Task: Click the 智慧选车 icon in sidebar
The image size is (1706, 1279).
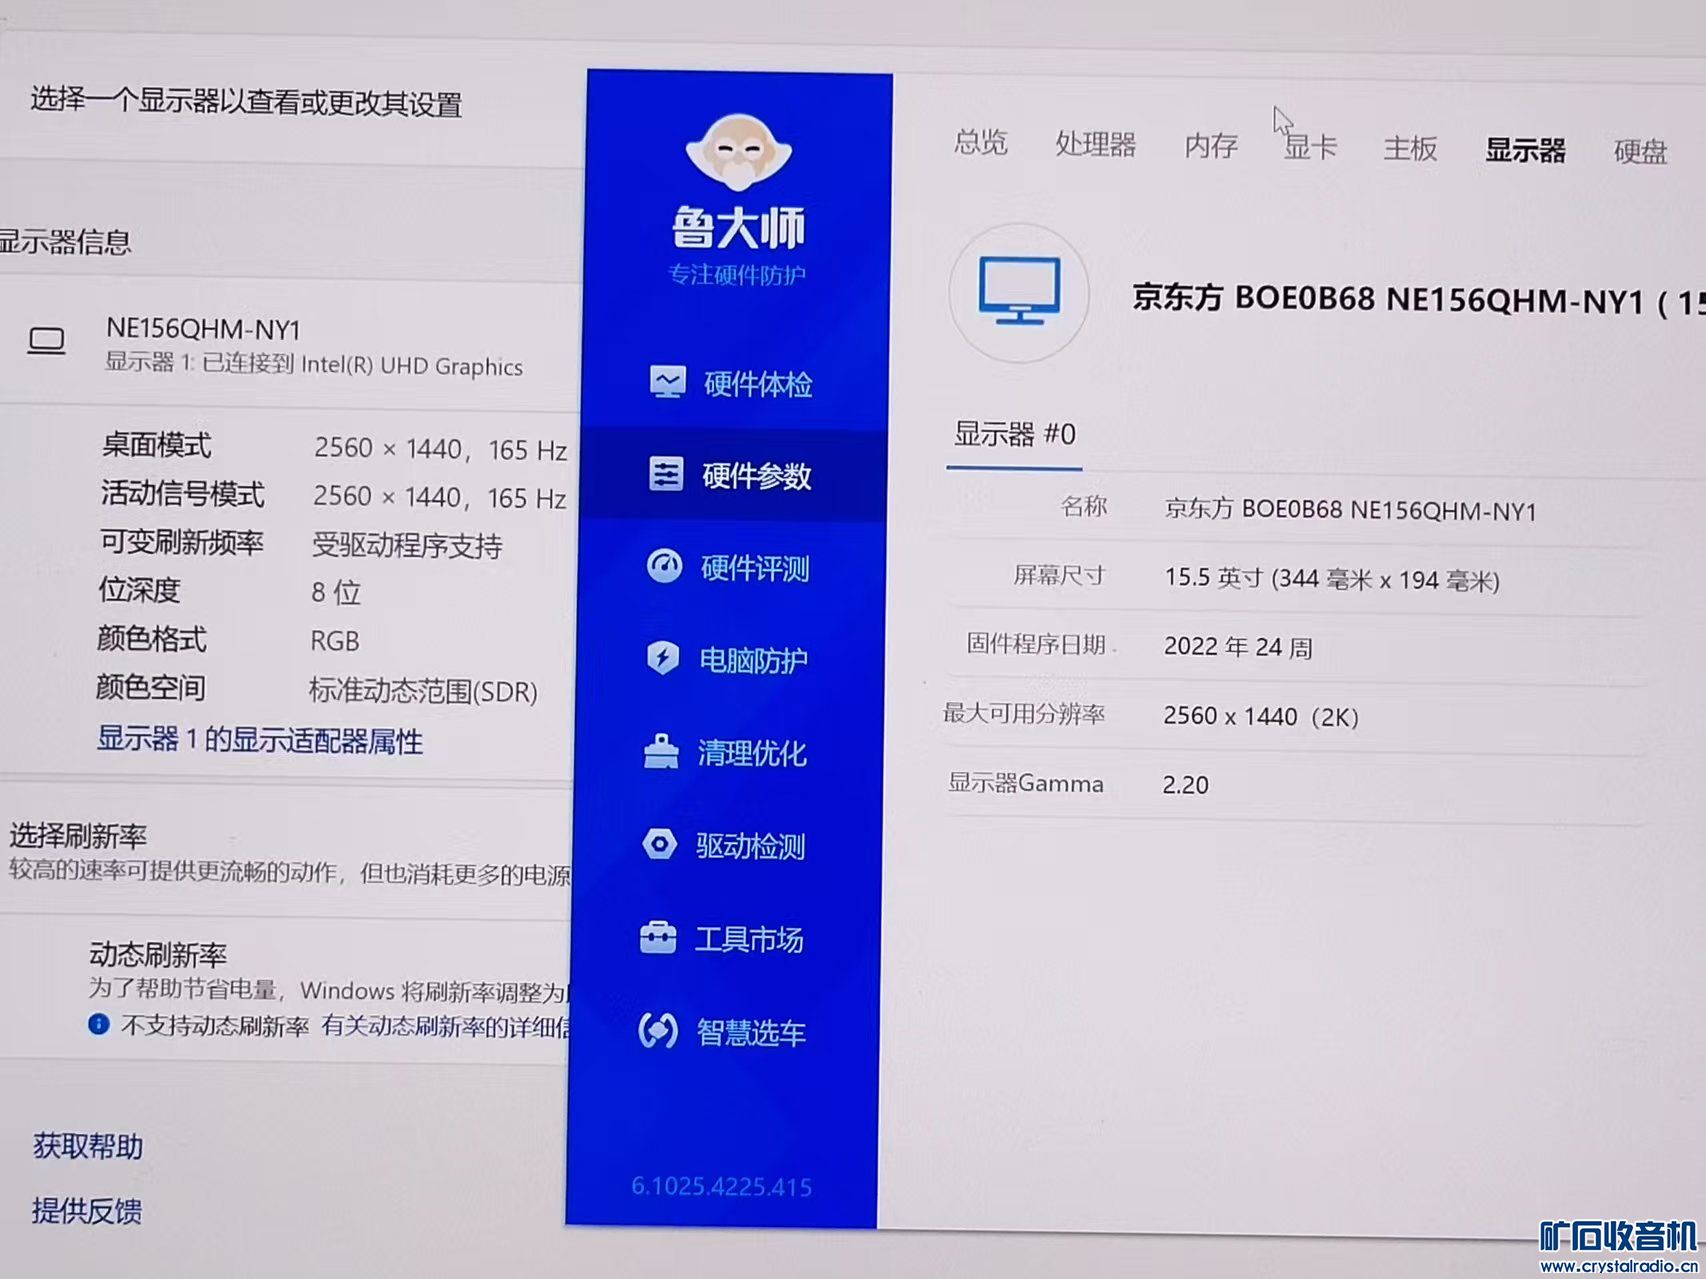Action: 658,1030
